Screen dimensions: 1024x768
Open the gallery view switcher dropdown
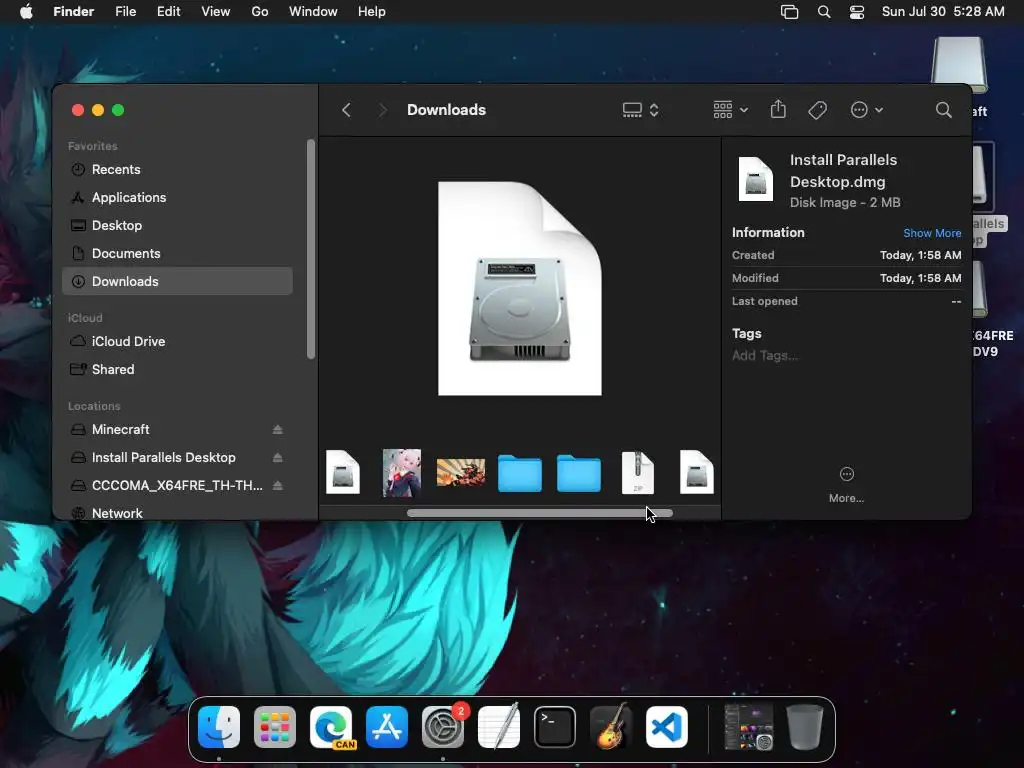(641, 110)
